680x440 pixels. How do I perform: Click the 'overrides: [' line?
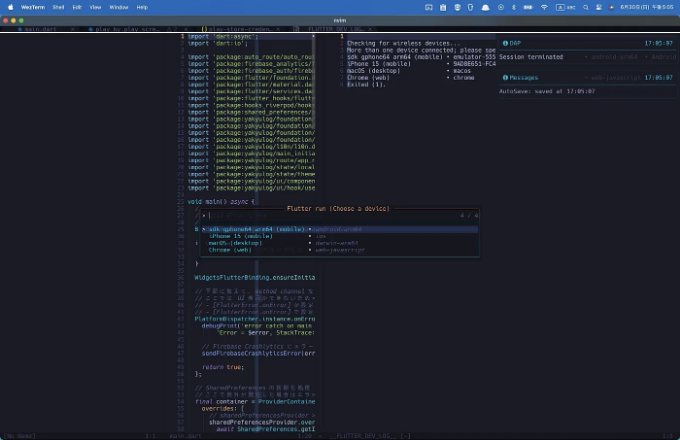tap(223, 408)
